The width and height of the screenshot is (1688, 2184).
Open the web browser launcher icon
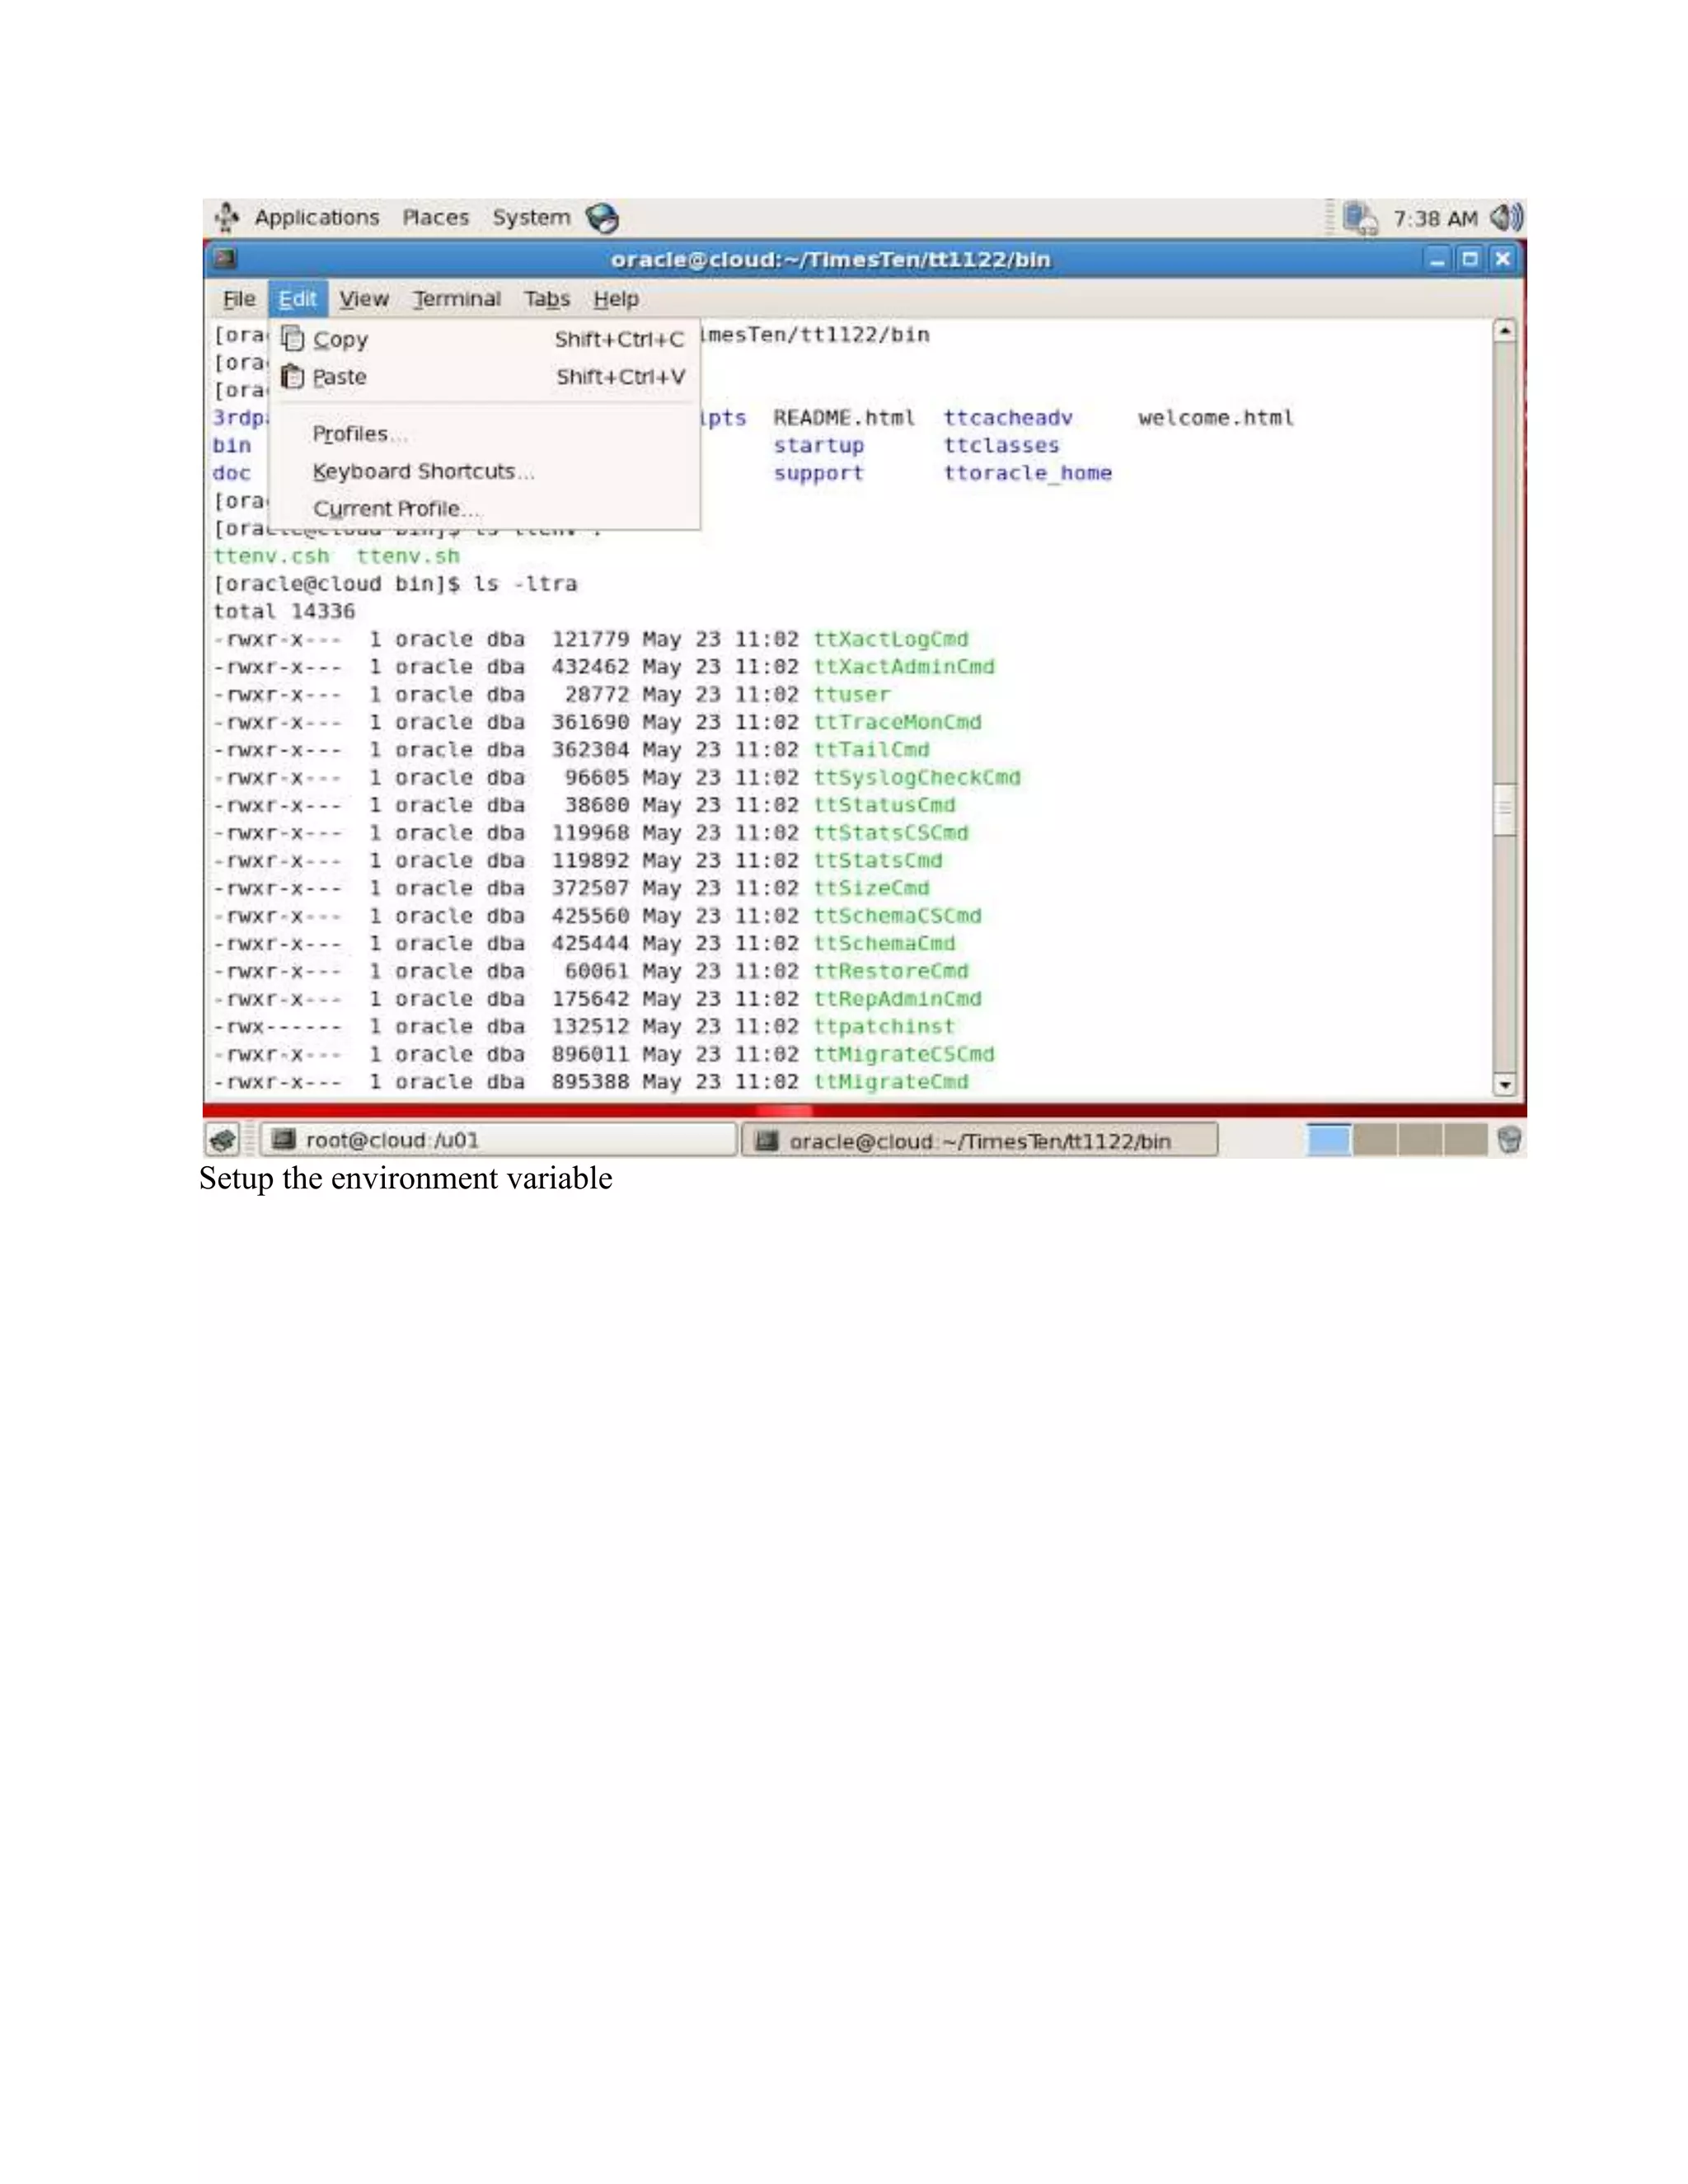602,218
